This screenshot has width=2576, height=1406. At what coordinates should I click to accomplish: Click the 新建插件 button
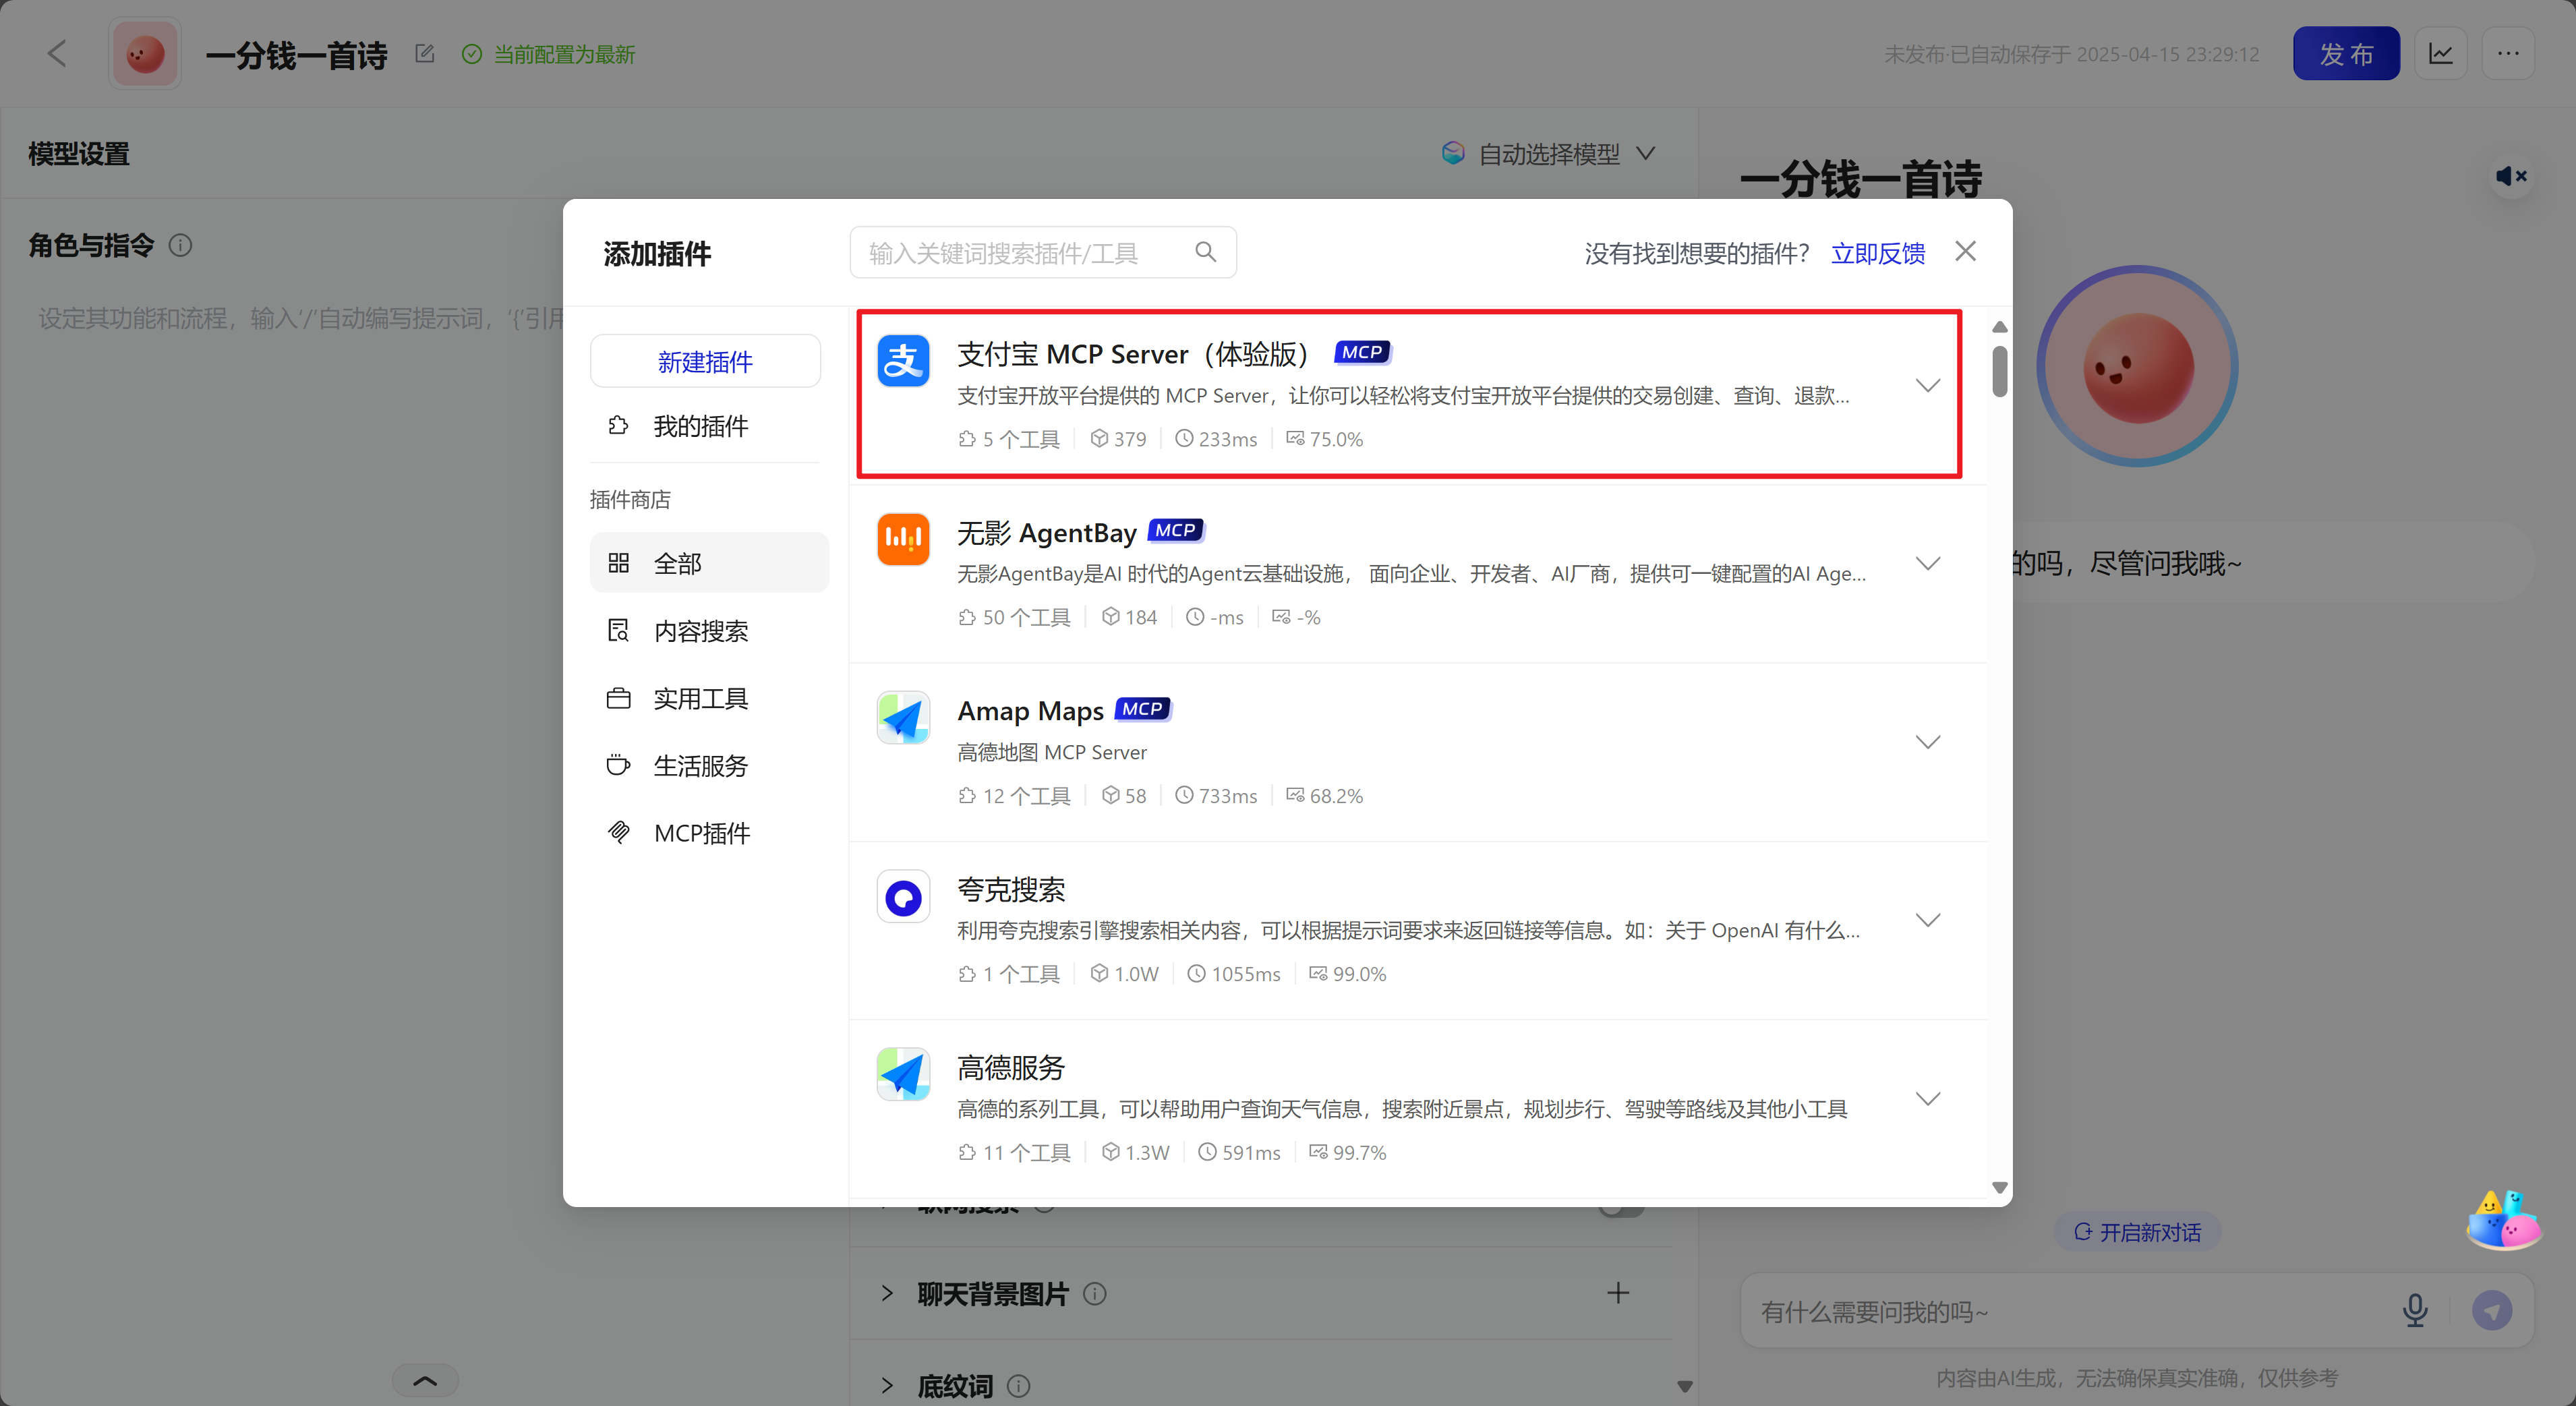point(705,361)
